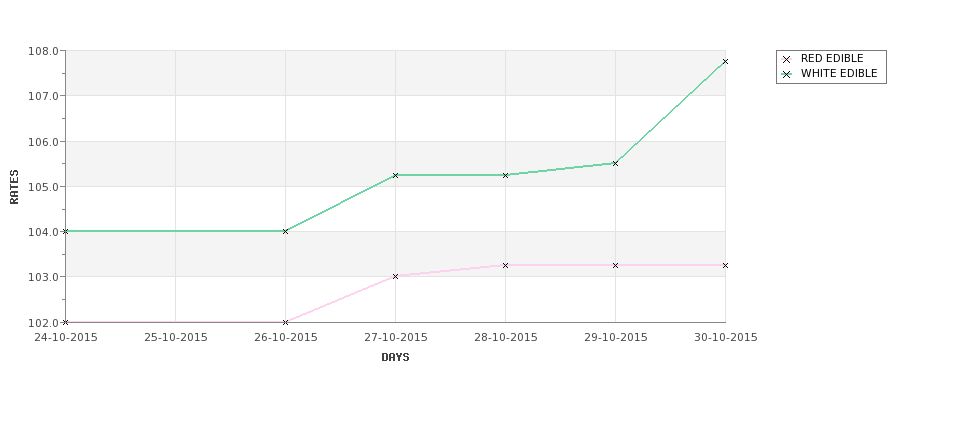Click the 30-10-2015 date axis label
The image size is (975, 429).
[726, 338]
